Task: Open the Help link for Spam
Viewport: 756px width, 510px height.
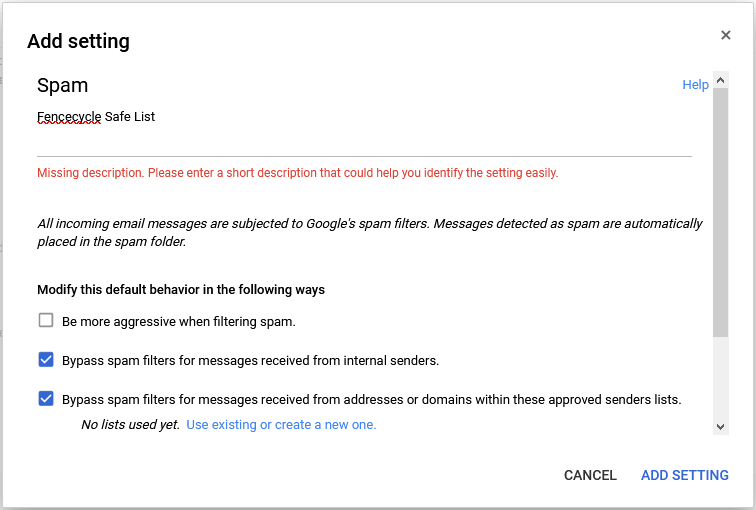Action: tap(695, 85)
